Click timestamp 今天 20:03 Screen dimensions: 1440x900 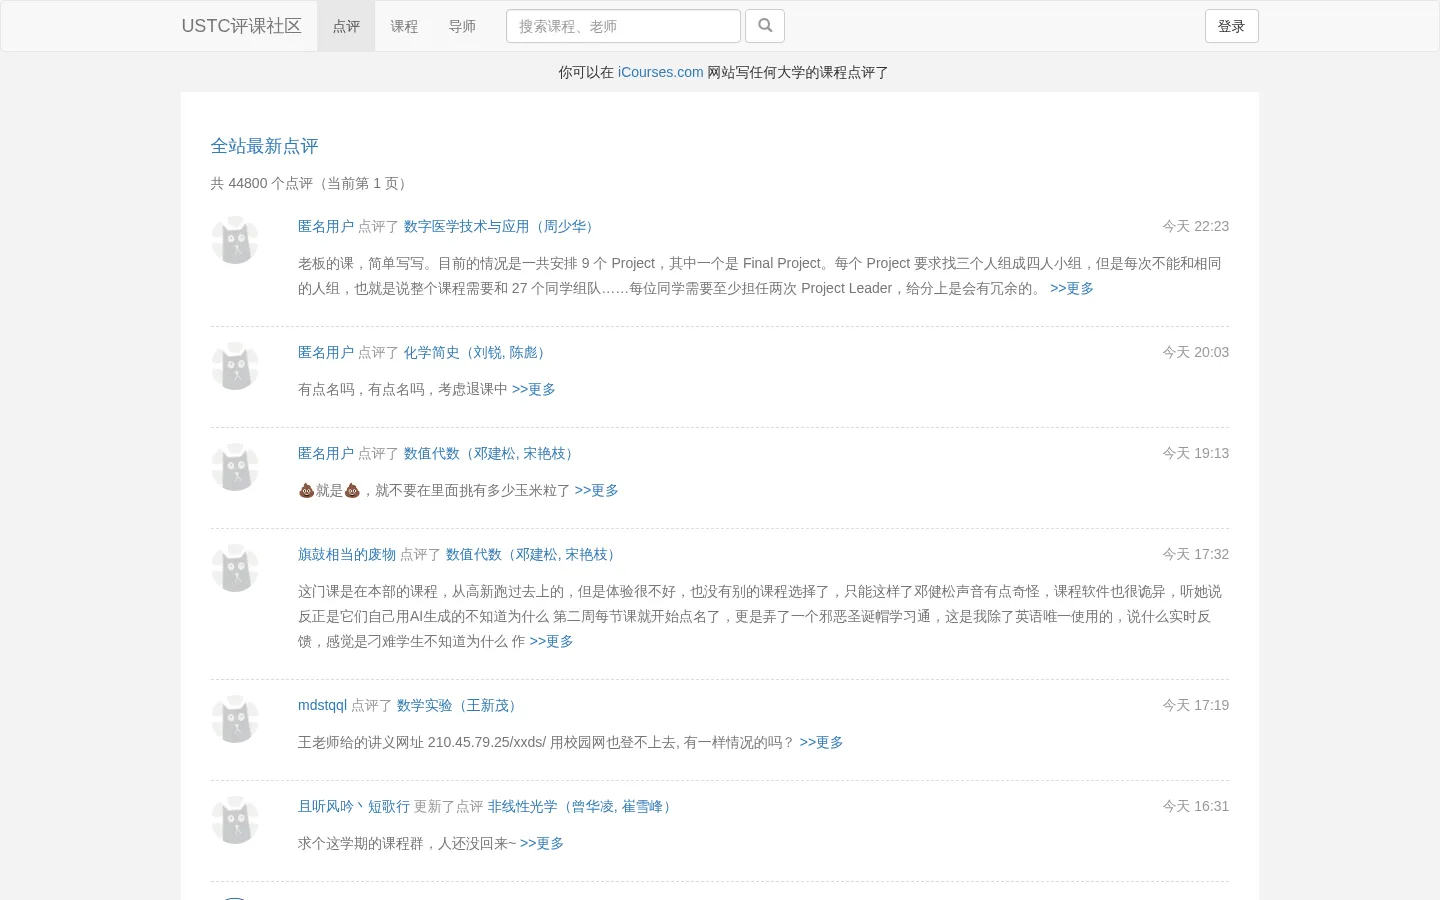coord(1195,352)
